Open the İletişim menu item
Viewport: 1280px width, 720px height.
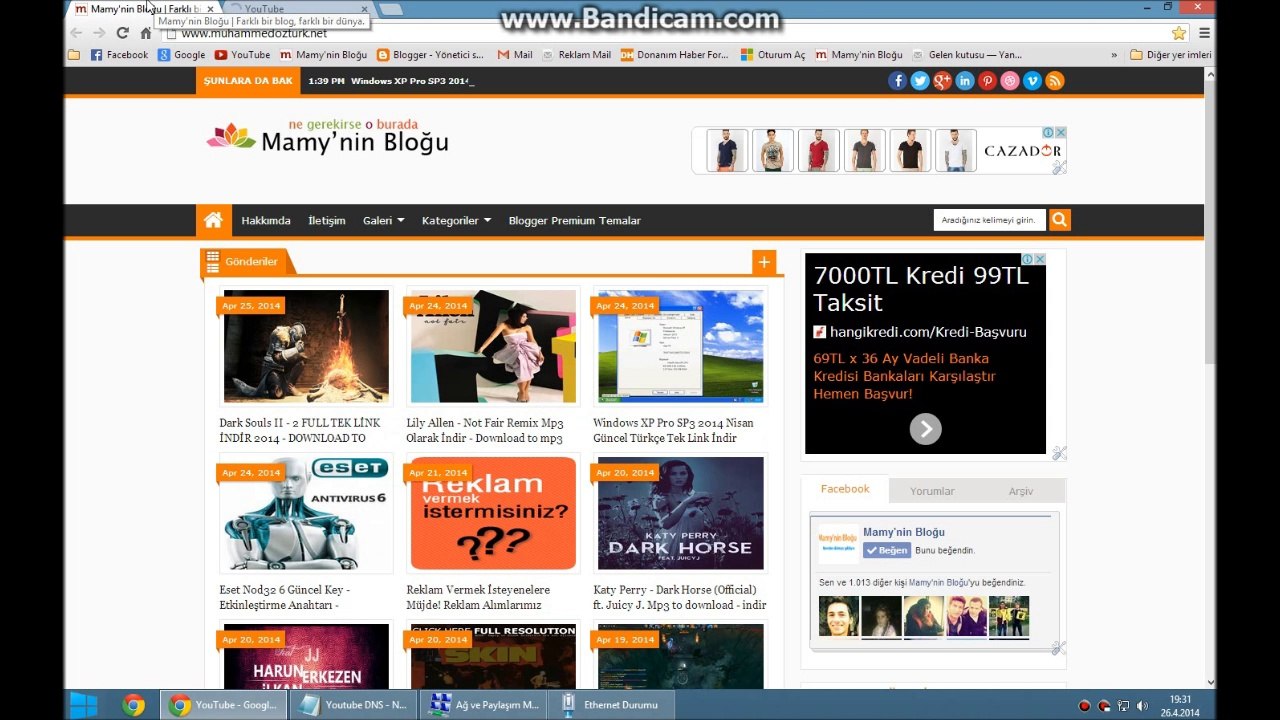point(327,220)
